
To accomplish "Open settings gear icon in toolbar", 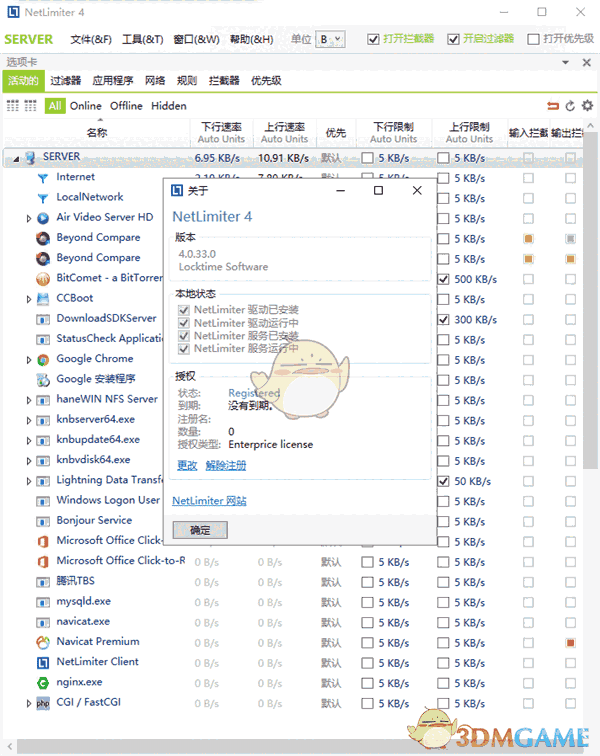I will point(587,105).
